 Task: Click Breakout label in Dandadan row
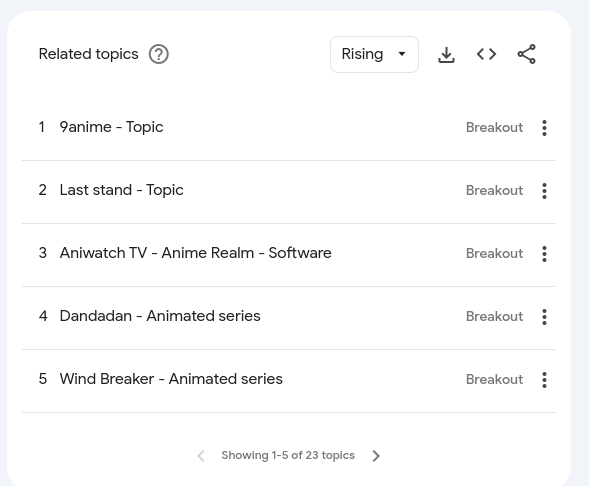[494, 317]
